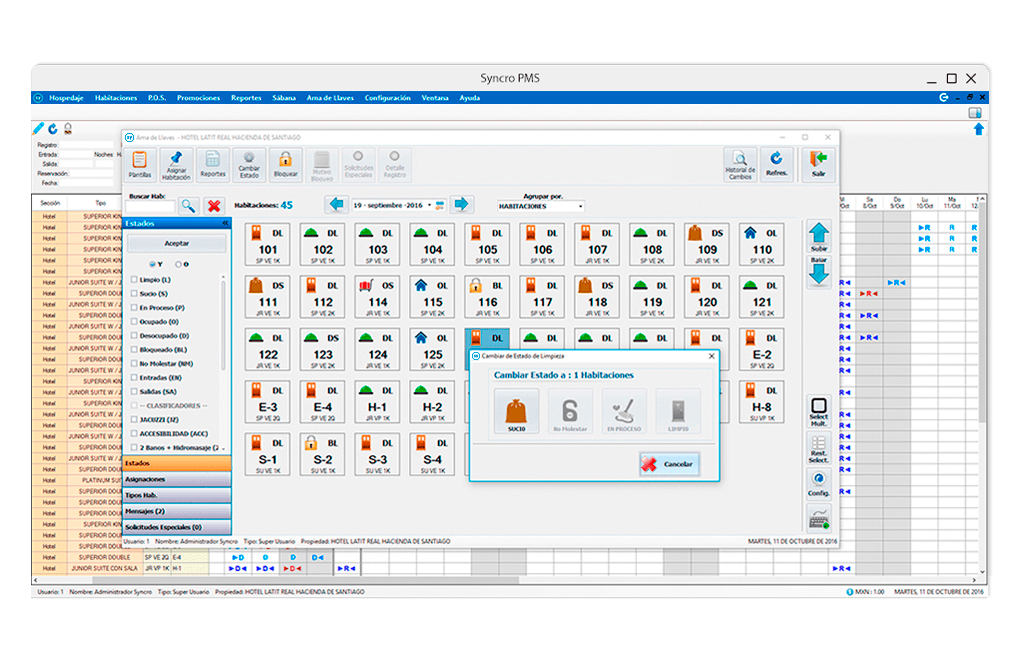Image resolution: width=1018 pixels, height=666 pixels.
Task: Select the Y radio button
Action: pyautogui.click(x=152, y=264)
